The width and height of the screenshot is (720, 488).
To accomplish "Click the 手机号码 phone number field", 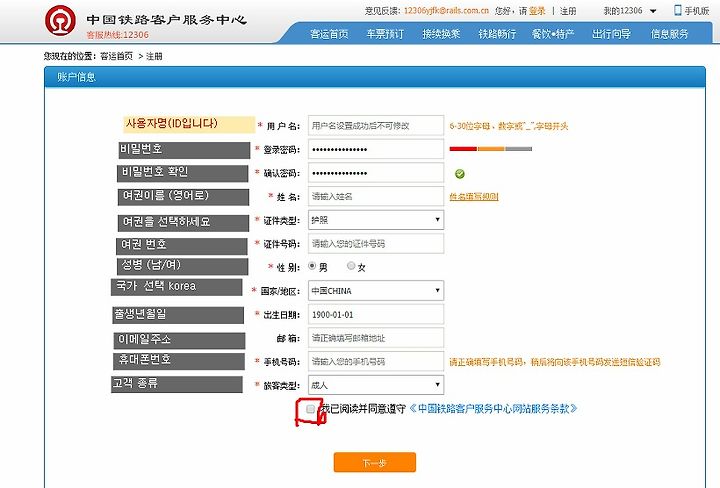I will tap(376, 362).
